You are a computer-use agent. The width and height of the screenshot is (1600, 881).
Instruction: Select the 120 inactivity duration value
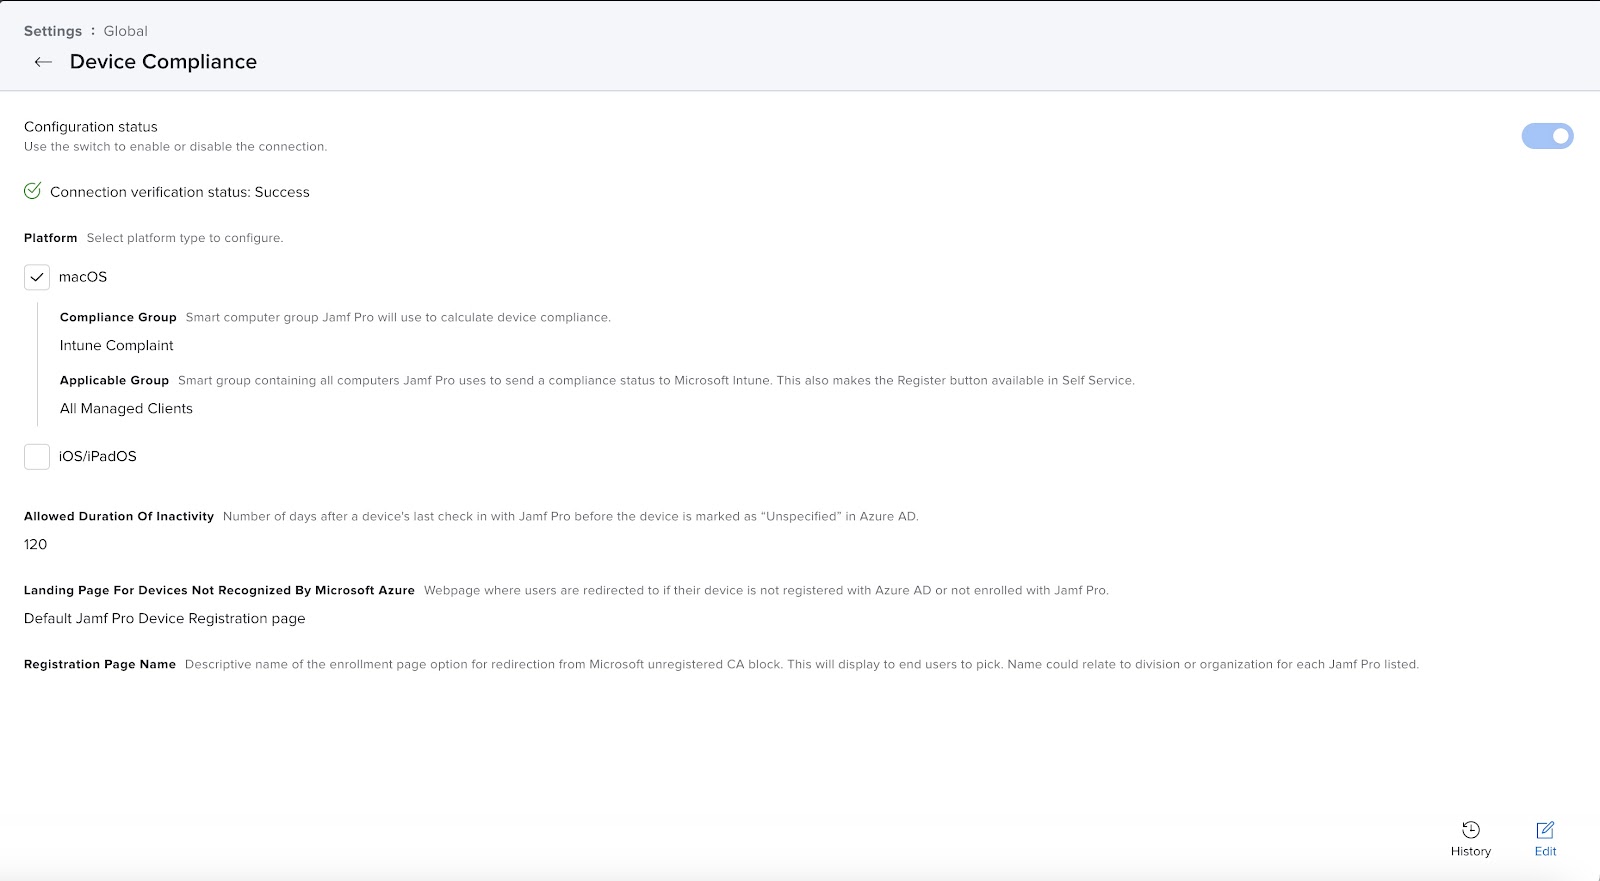[35, 544]
